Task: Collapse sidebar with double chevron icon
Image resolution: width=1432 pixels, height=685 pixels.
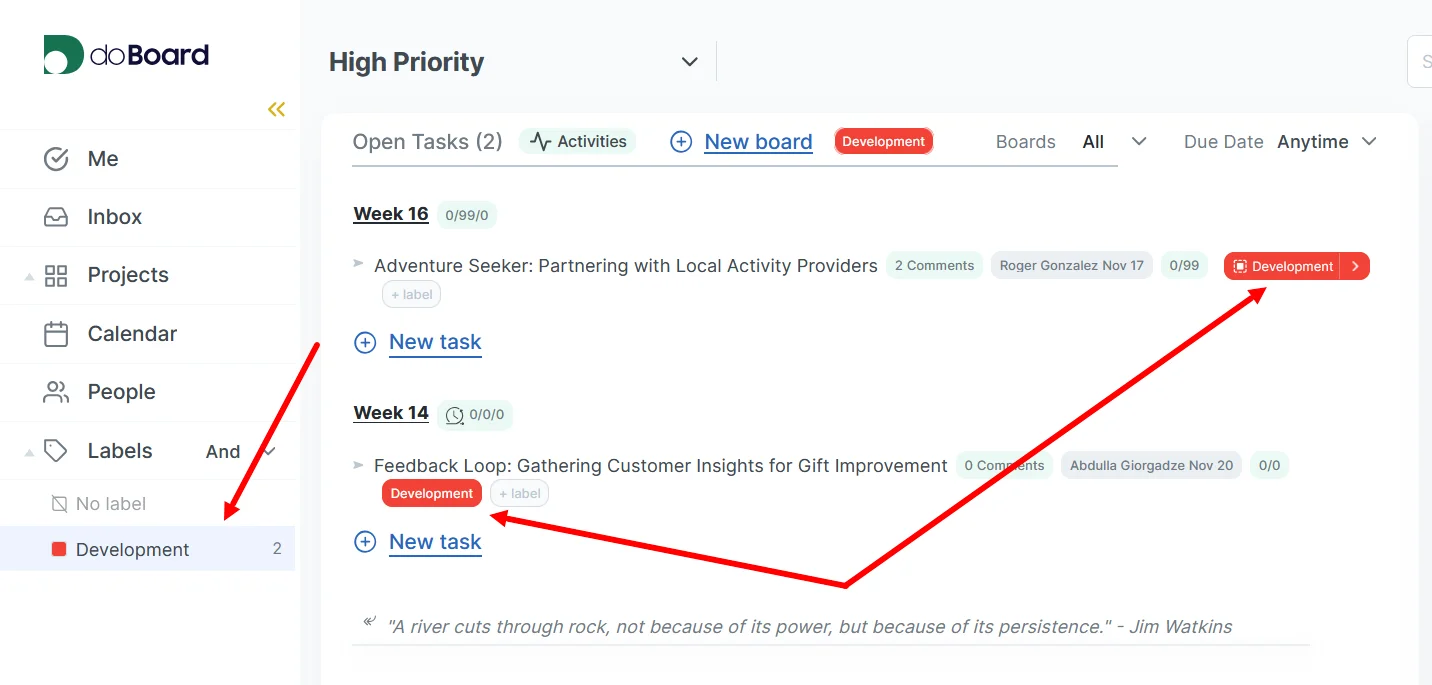Action: pos(276,109)
